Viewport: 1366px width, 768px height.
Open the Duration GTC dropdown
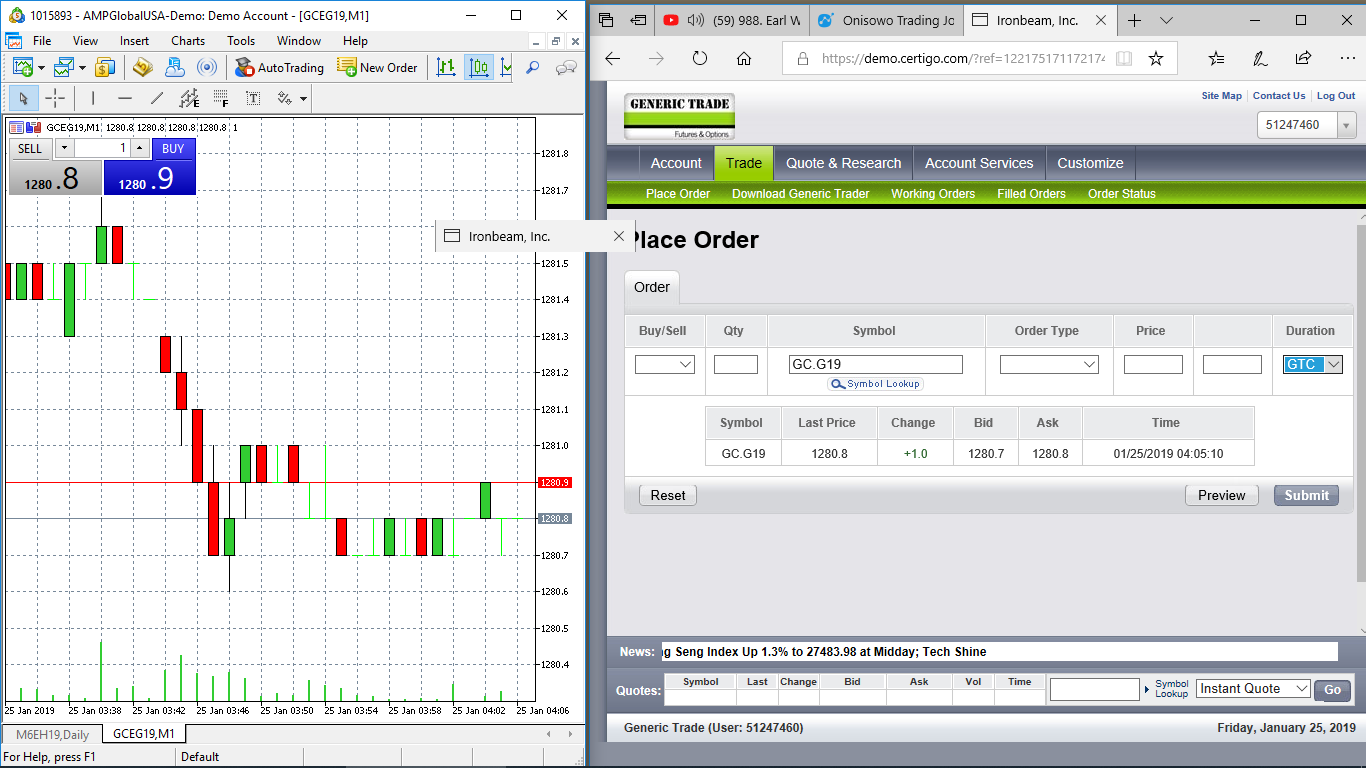click(x=1313, y=365)
